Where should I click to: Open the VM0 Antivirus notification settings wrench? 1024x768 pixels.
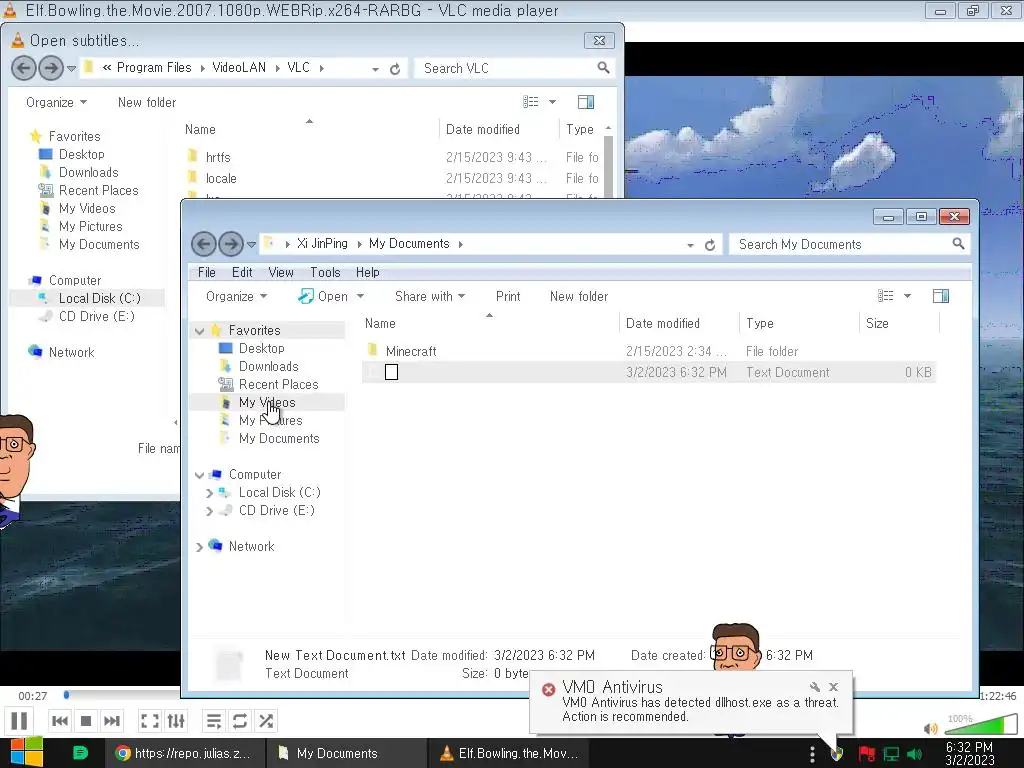click(x=814, y=687)
